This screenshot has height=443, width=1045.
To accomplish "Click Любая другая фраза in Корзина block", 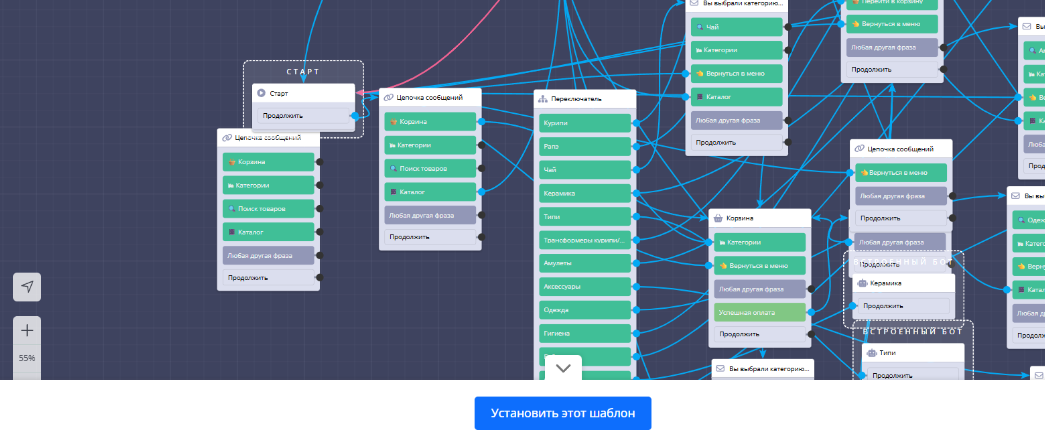I will (759, 289).
